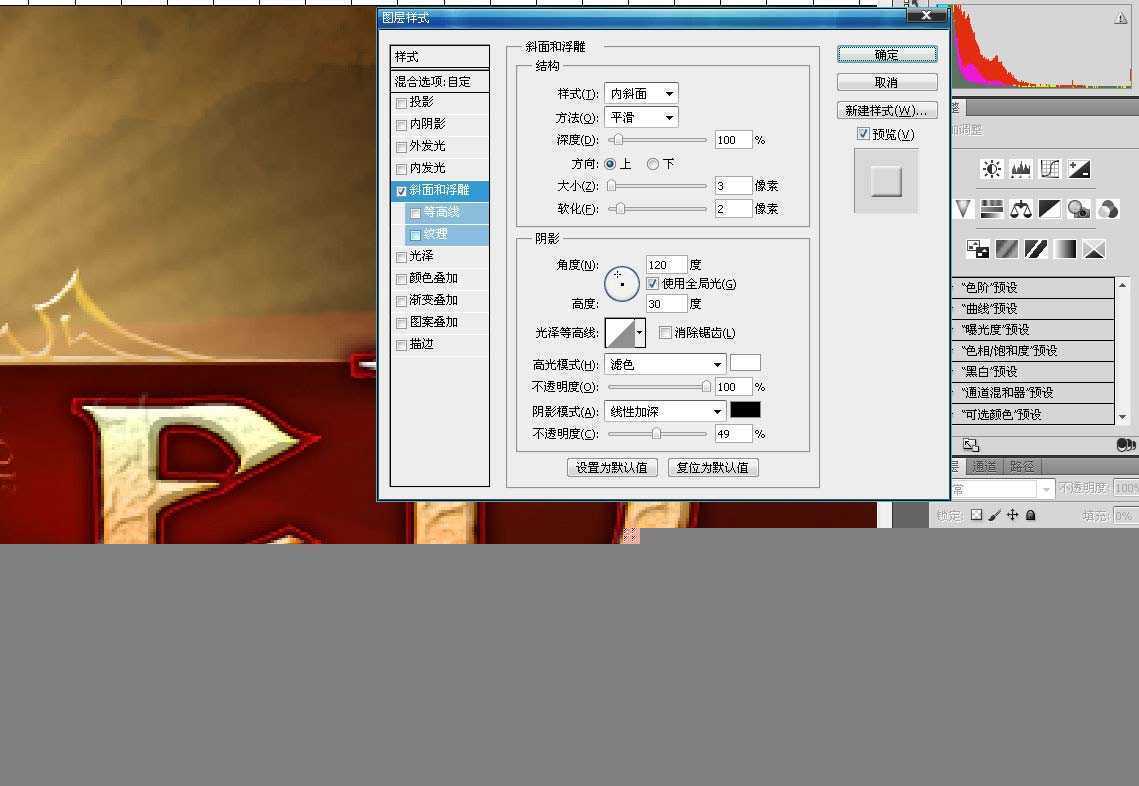Viewport: 1139px width, 786px height.
Task: Click the expanded view icon in Adjustments panel
Action: [x=971, y=445]
